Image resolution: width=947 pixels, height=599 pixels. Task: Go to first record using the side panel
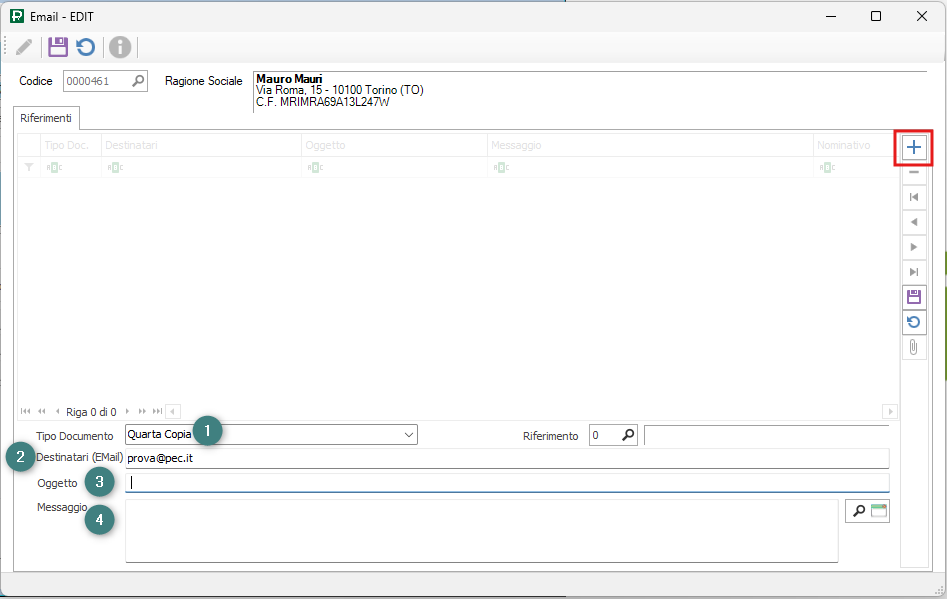[913, 198]
